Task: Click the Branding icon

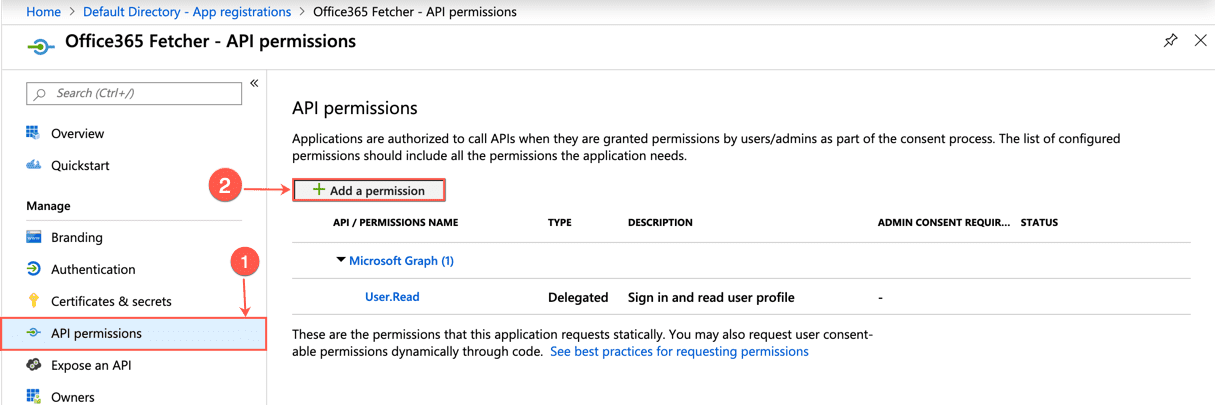Action: (x=33, y=237)
